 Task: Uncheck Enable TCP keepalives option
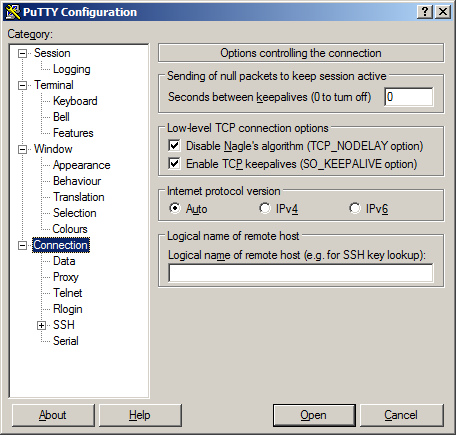pyautogui.click(x=174, y=164)
